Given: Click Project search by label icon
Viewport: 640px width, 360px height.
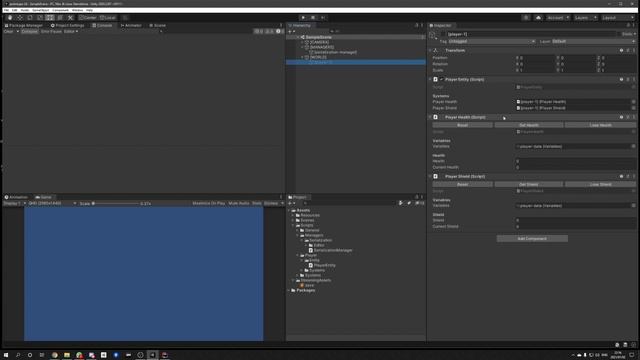Looking at the screenshot, I should [x=409, y=203].
